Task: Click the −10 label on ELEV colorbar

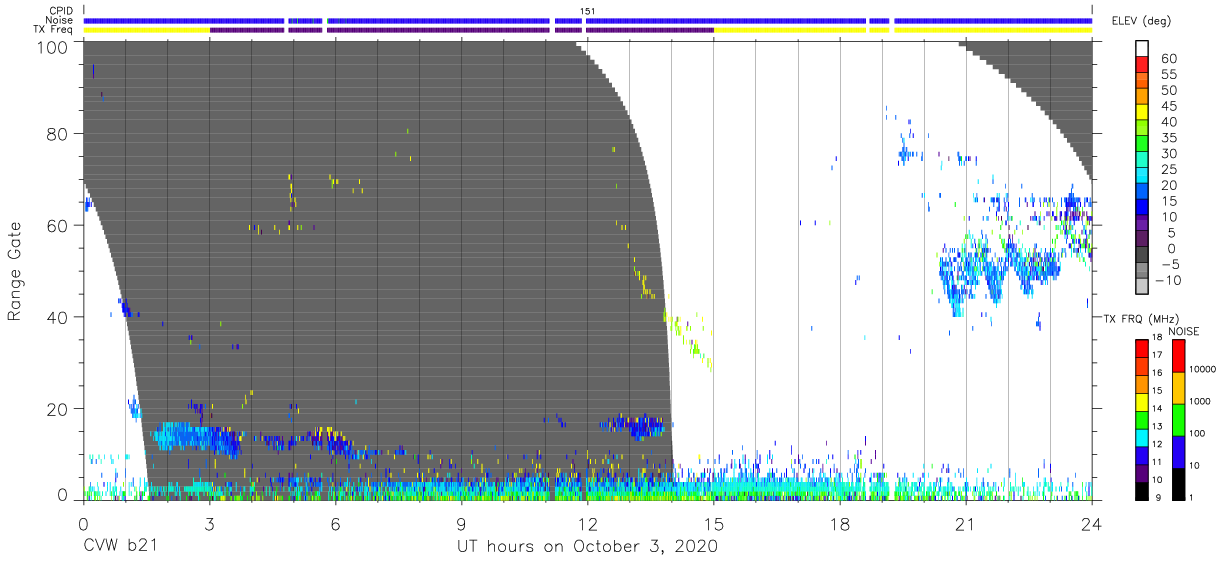Action: [x=1171, y=280]
